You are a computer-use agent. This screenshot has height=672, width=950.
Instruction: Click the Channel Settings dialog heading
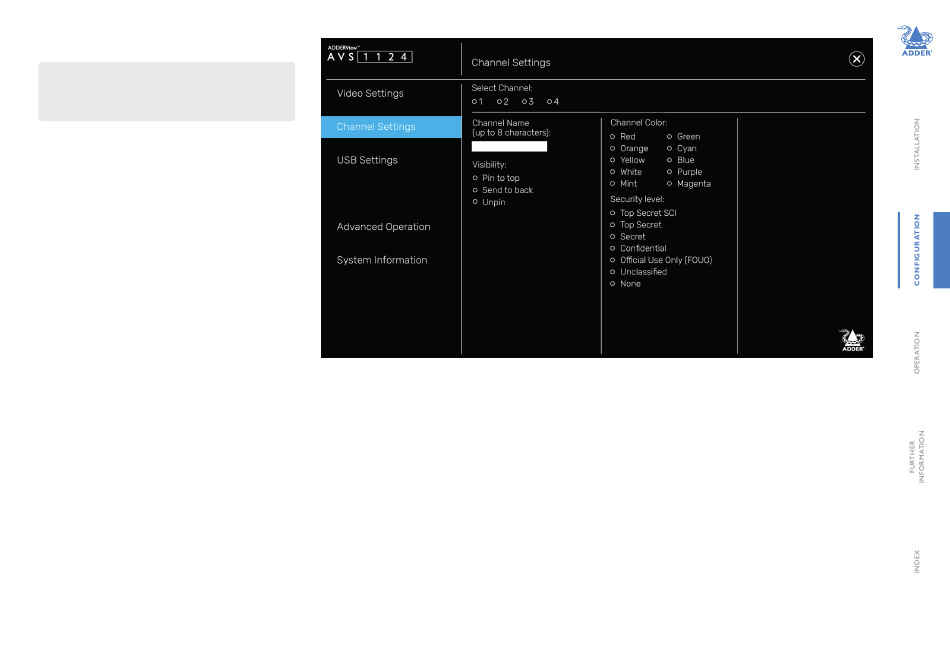coord(511,62)
